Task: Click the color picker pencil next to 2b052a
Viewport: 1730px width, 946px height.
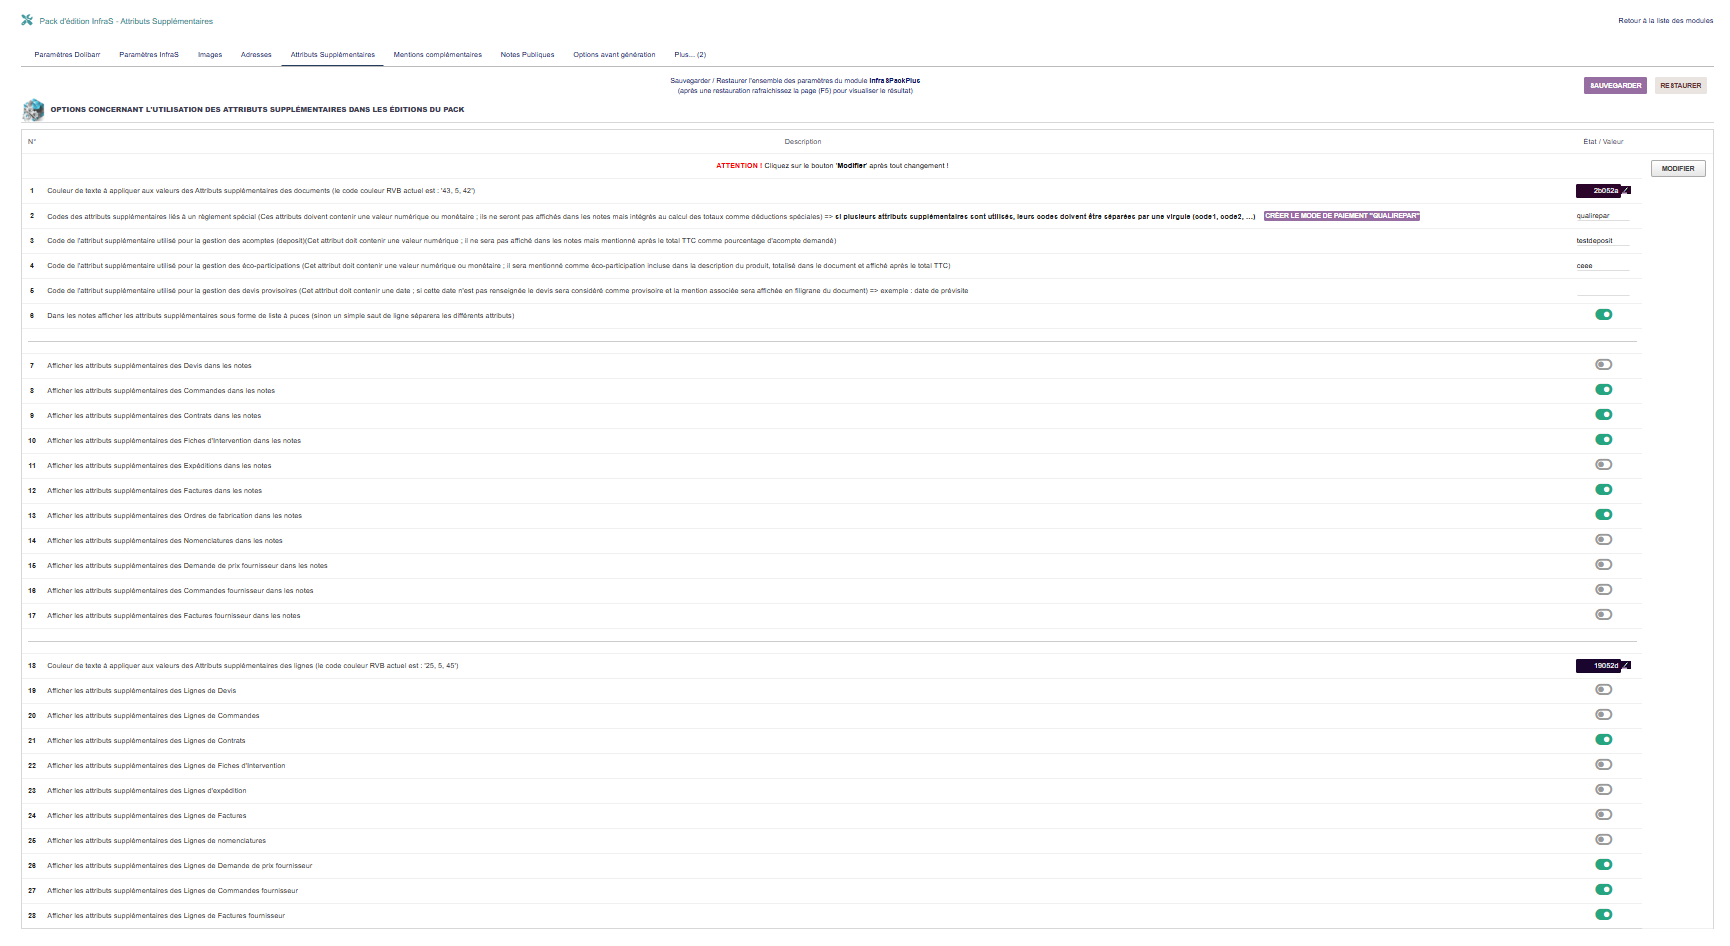Action: pos(1626,190)
